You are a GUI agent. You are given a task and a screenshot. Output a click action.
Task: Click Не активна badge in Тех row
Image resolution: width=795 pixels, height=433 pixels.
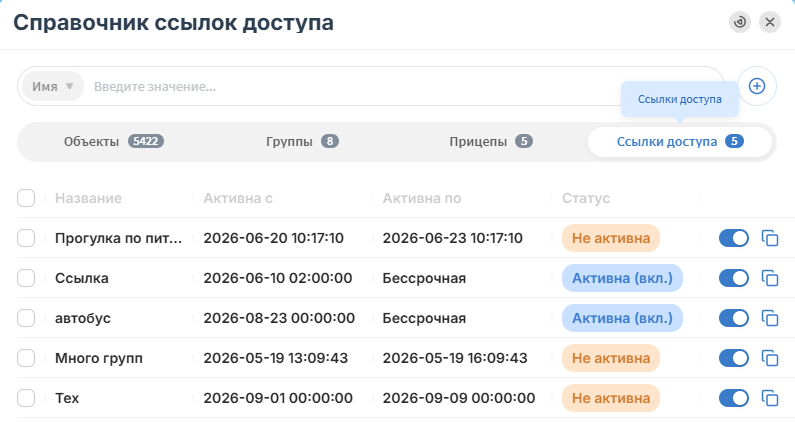point(610,398)
